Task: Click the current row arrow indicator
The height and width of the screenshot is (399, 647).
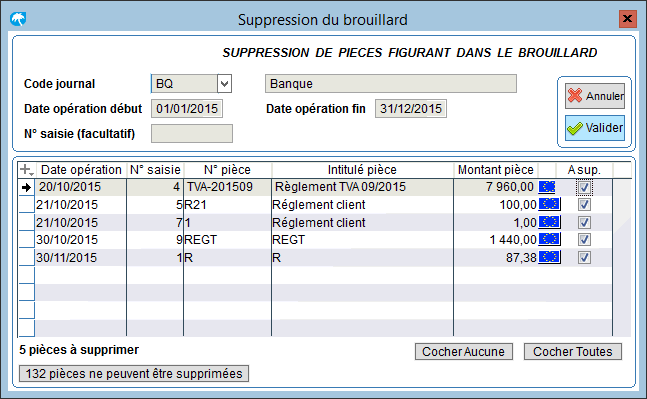Action: (x=26, y=187)
